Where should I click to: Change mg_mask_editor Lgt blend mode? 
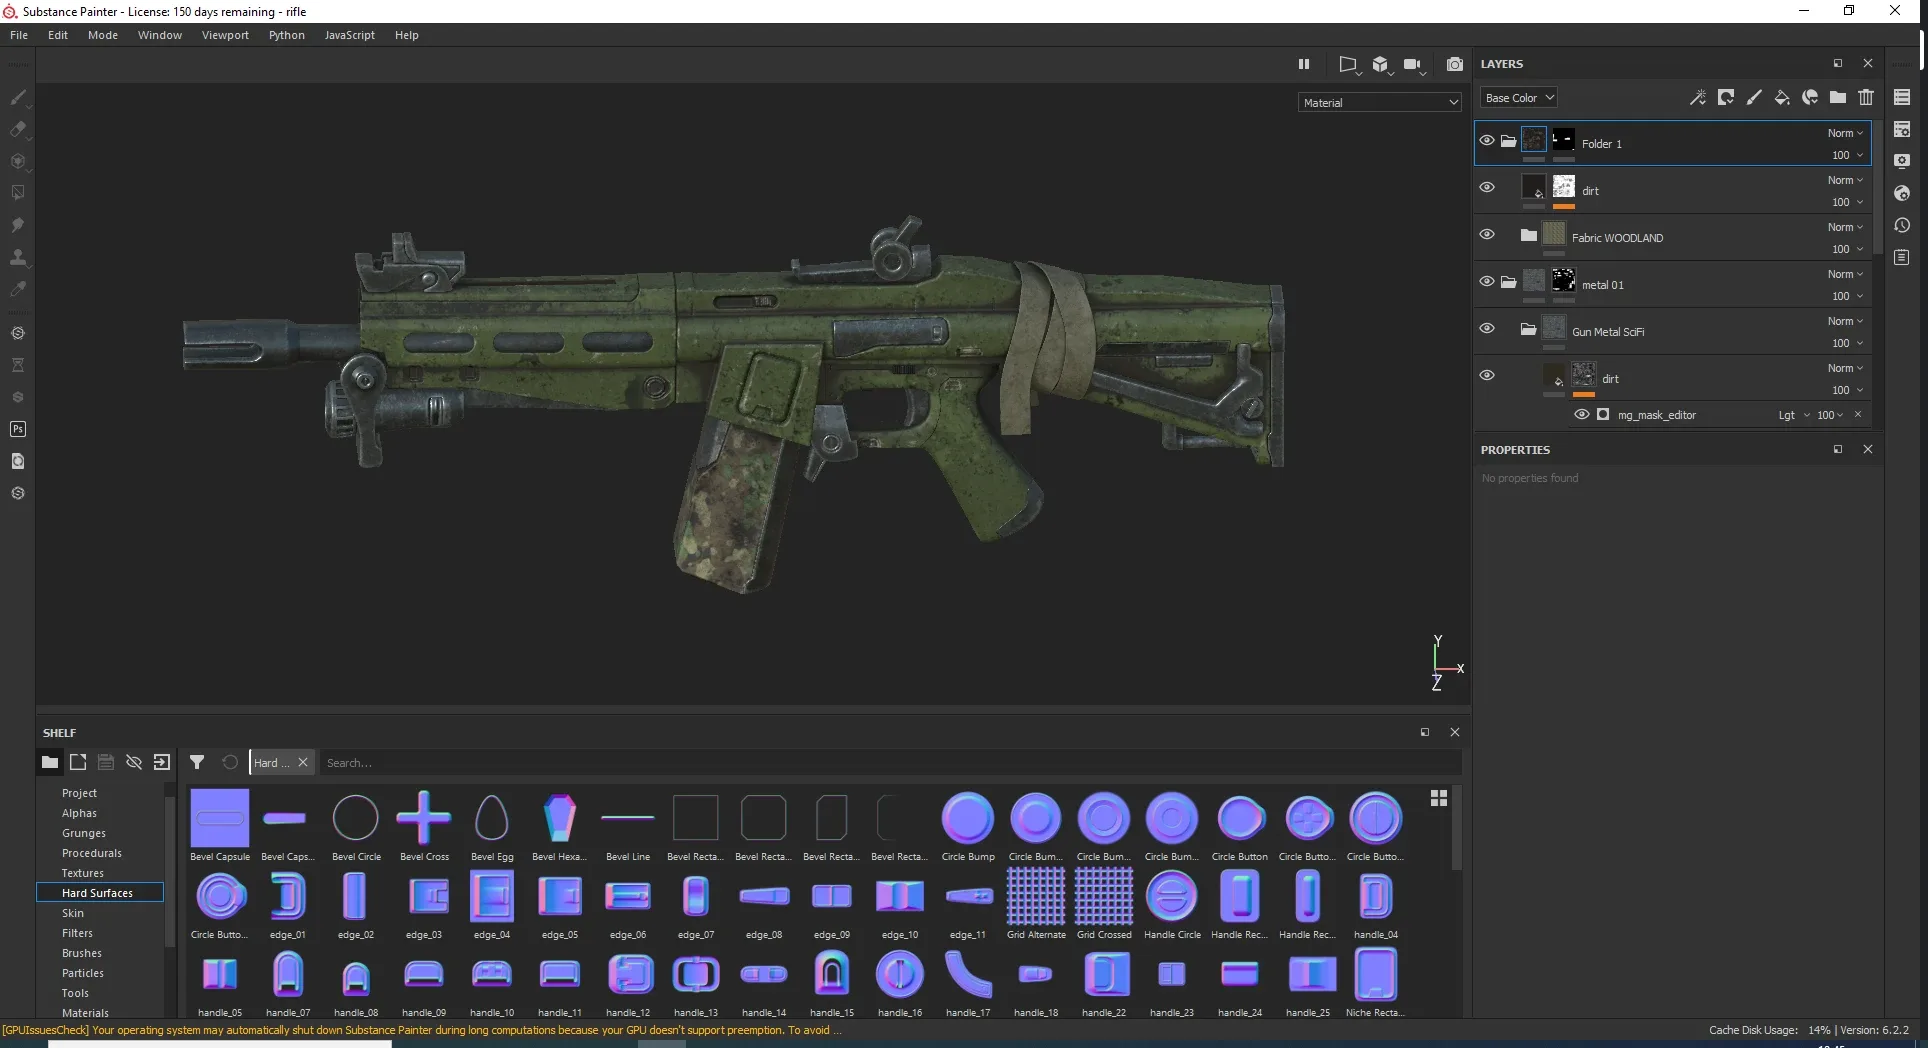(1794, 415)
